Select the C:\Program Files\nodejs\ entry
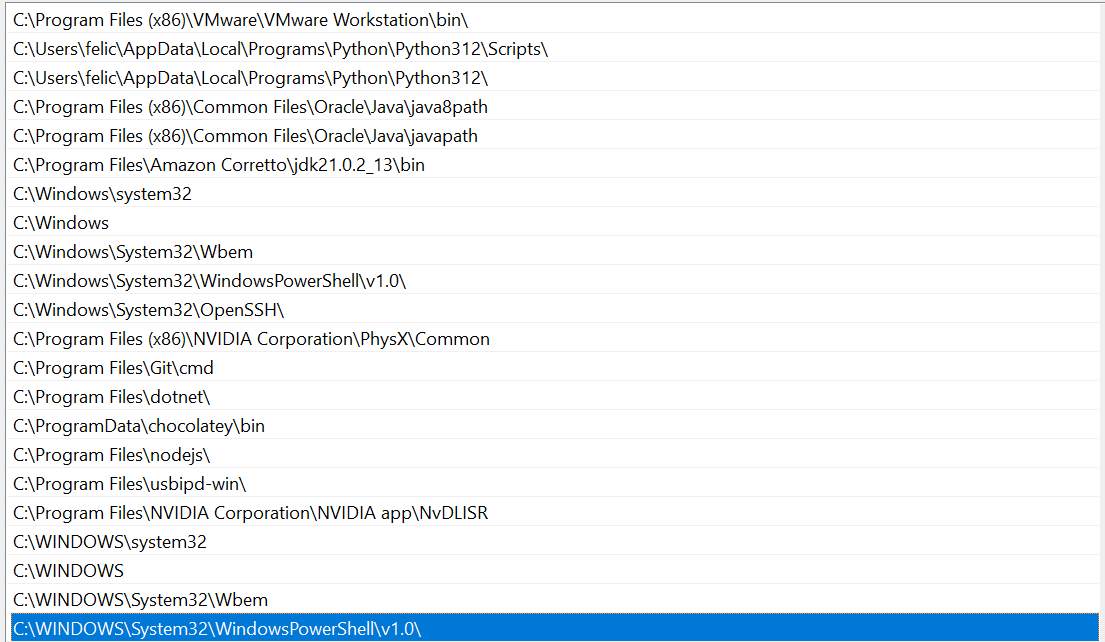1105x642 pixels. click(555, 455)
